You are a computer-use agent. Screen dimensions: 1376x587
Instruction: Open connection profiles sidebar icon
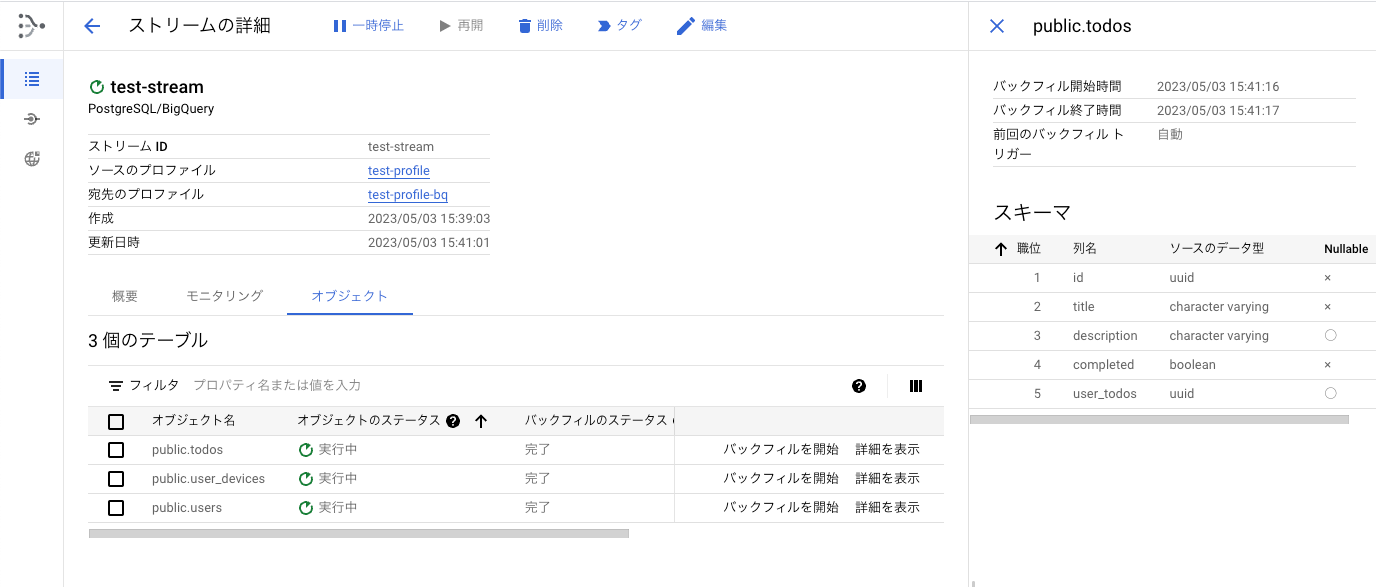tap(32, 119)
